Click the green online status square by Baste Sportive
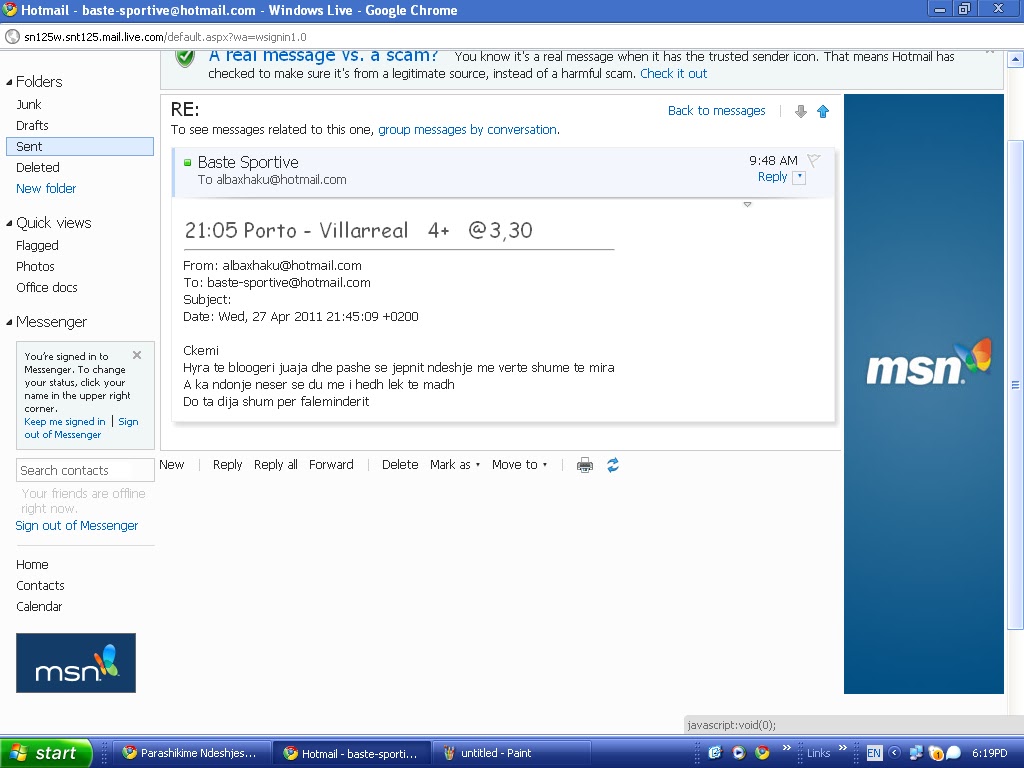Screen dimensions: 1024x768 (x=187, y=163)
